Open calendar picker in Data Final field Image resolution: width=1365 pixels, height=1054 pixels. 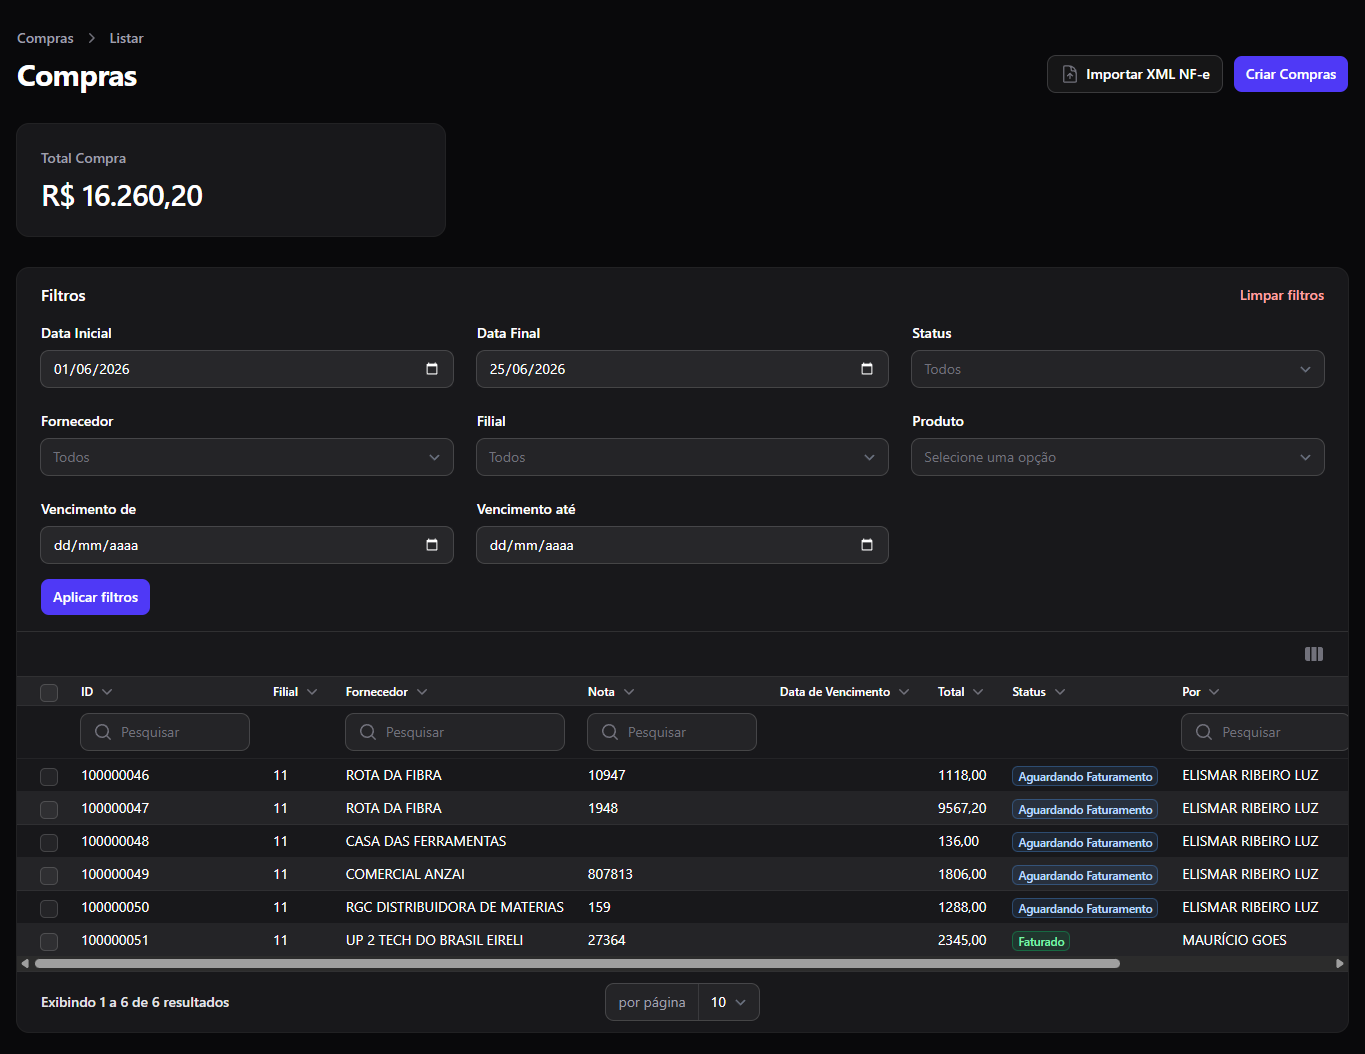click(x=867, y=369)
